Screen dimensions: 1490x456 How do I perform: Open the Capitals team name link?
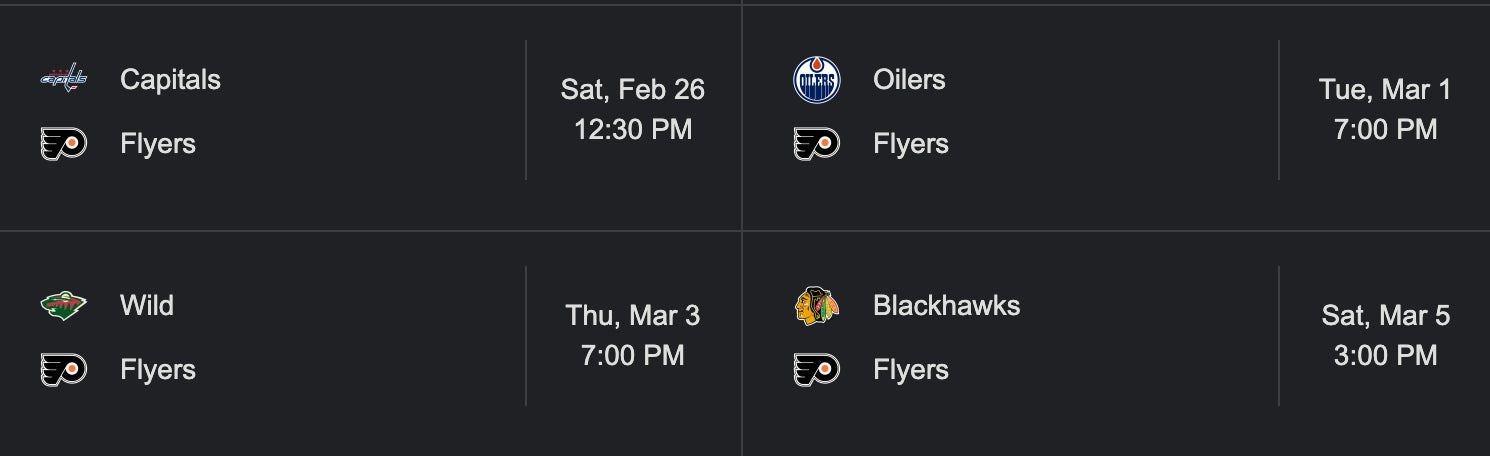(170, 79)
